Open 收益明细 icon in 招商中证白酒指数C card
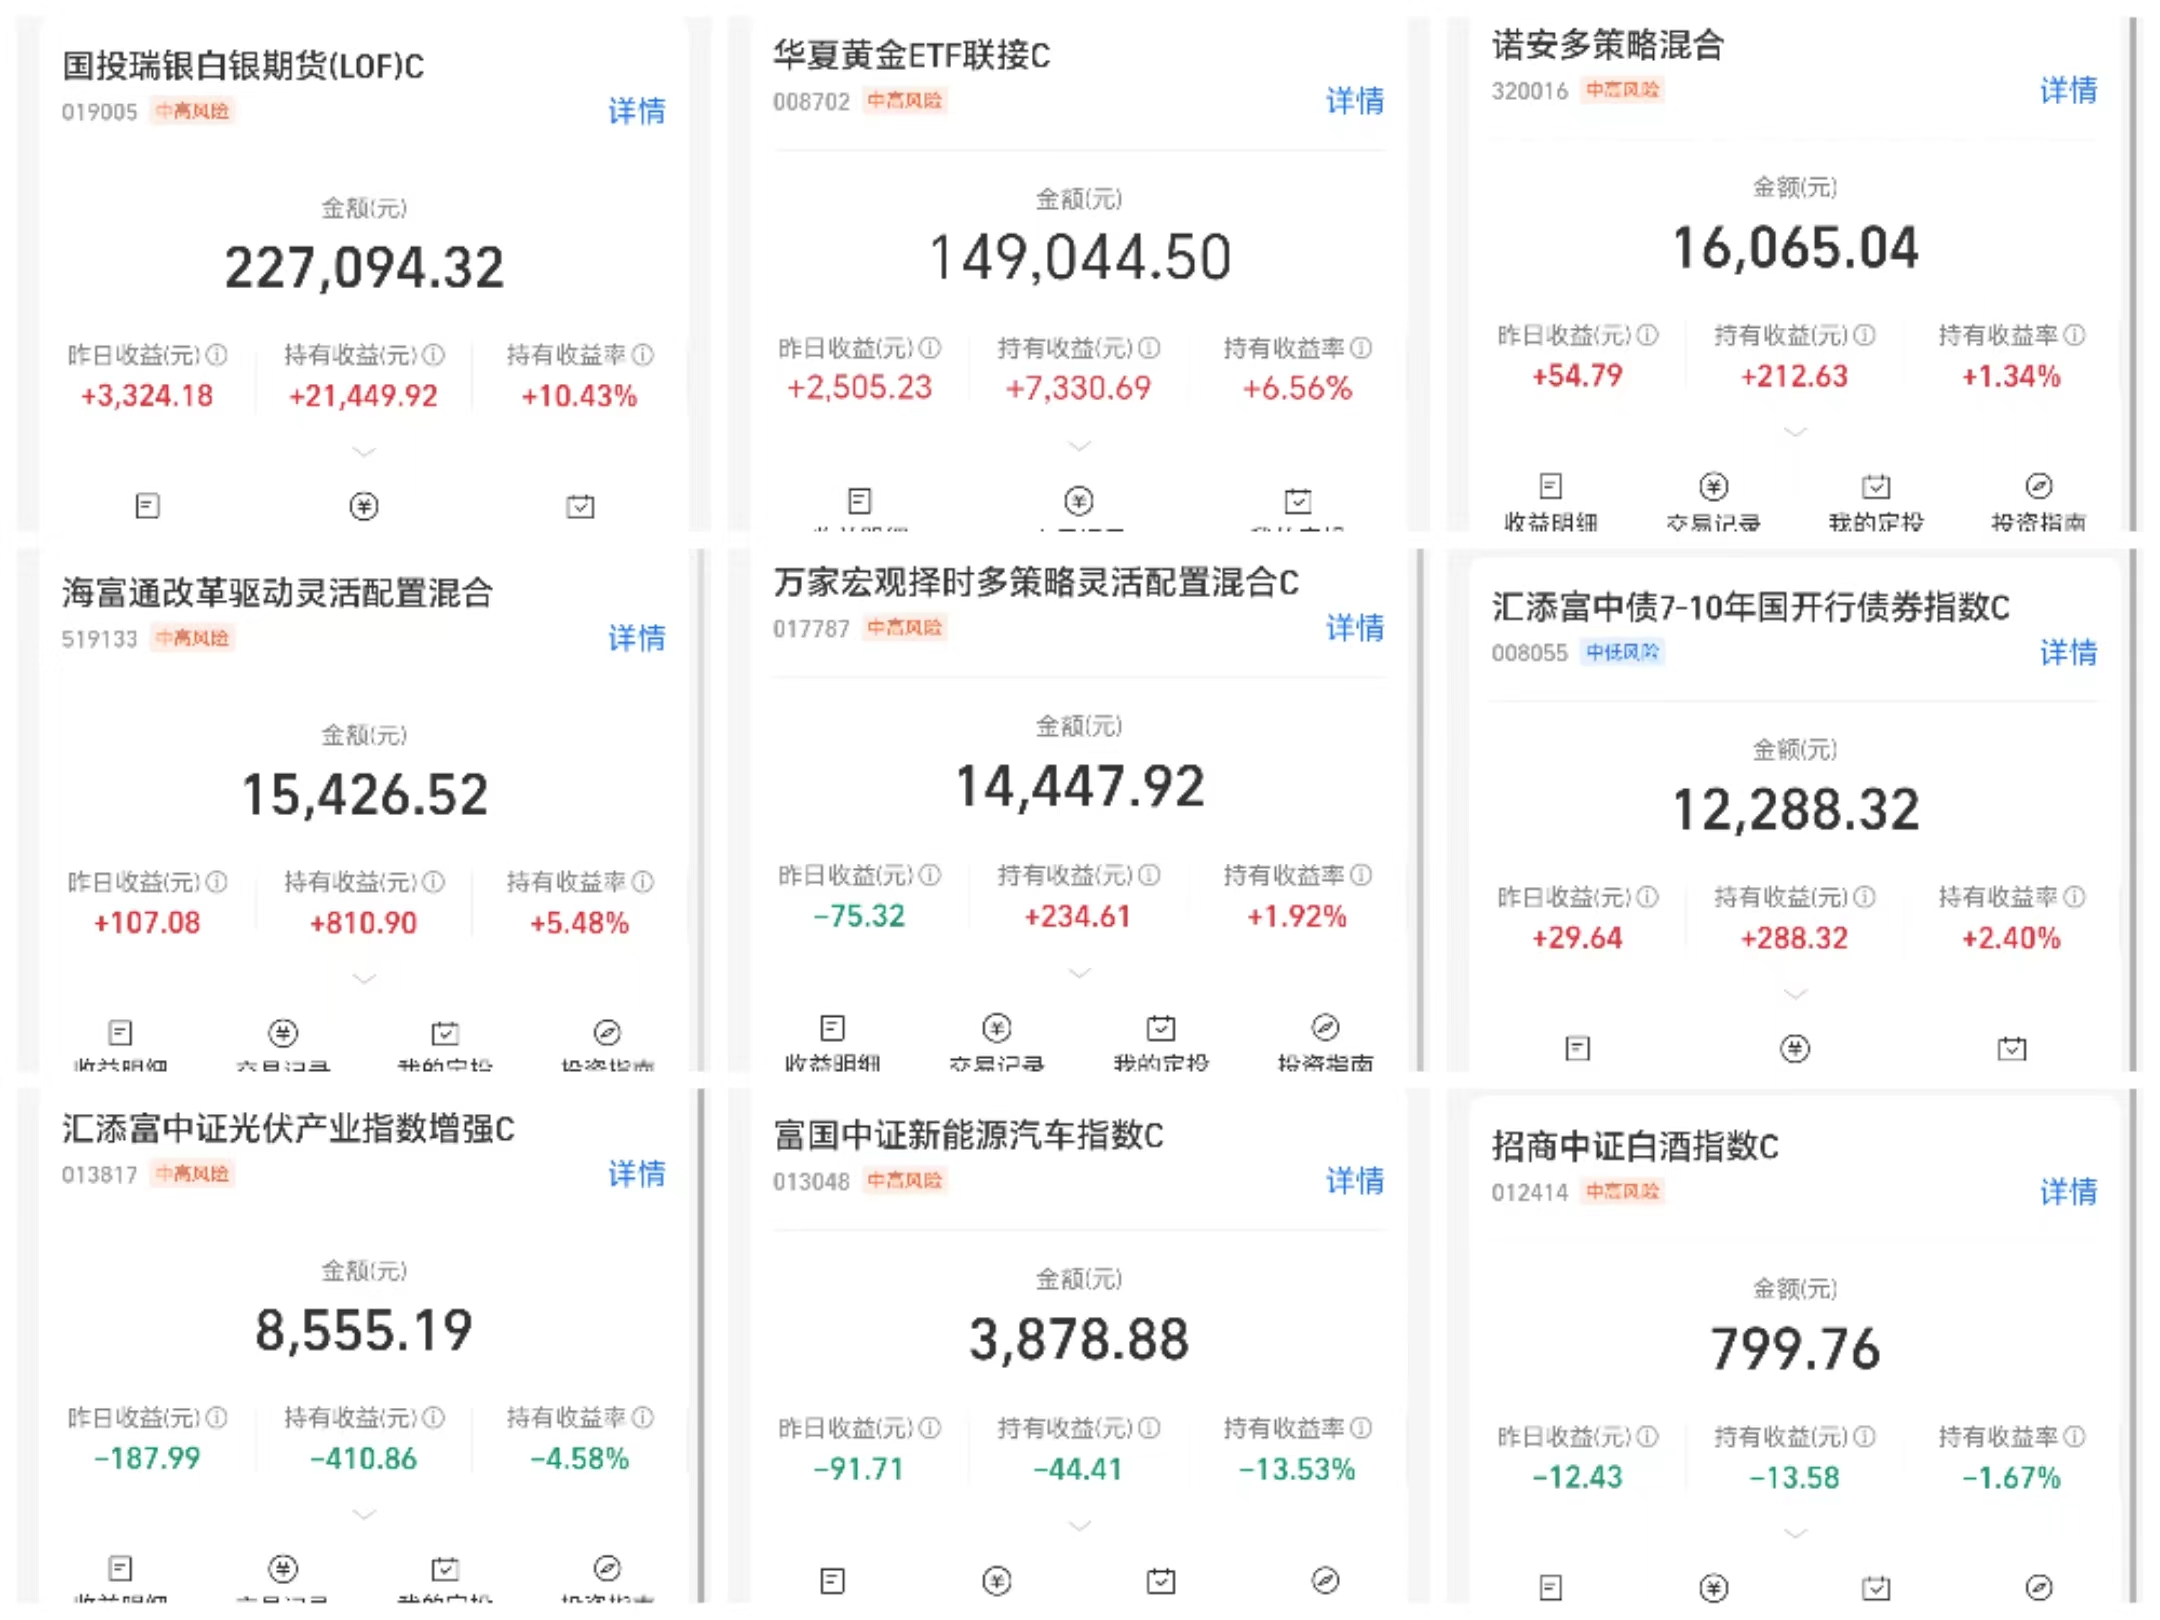The image size is (2160, 1620). (1550, 1587)
